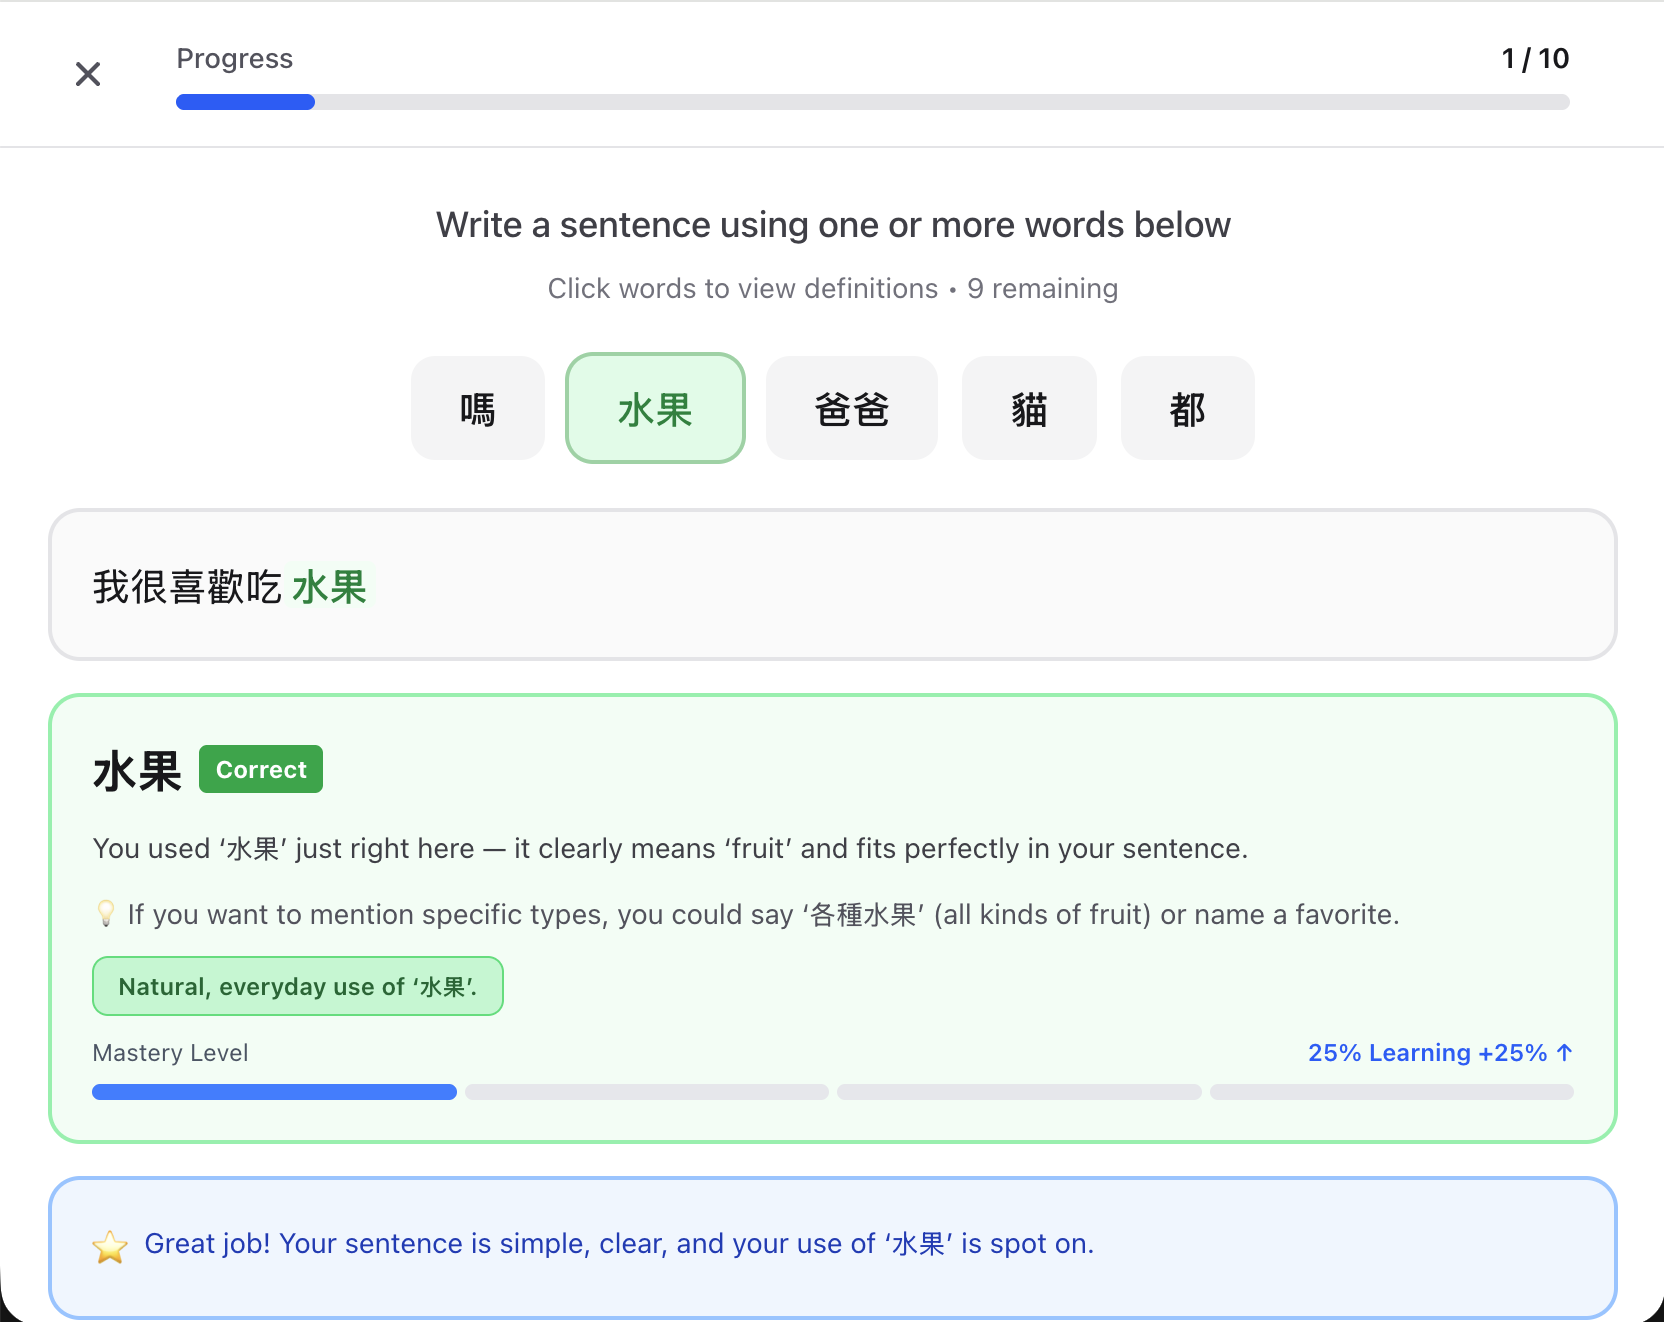Viewport: 1664px width, 1322px height.
Task: Click the upward arrow next to +25%
Action: [x=1565, y=1052]
